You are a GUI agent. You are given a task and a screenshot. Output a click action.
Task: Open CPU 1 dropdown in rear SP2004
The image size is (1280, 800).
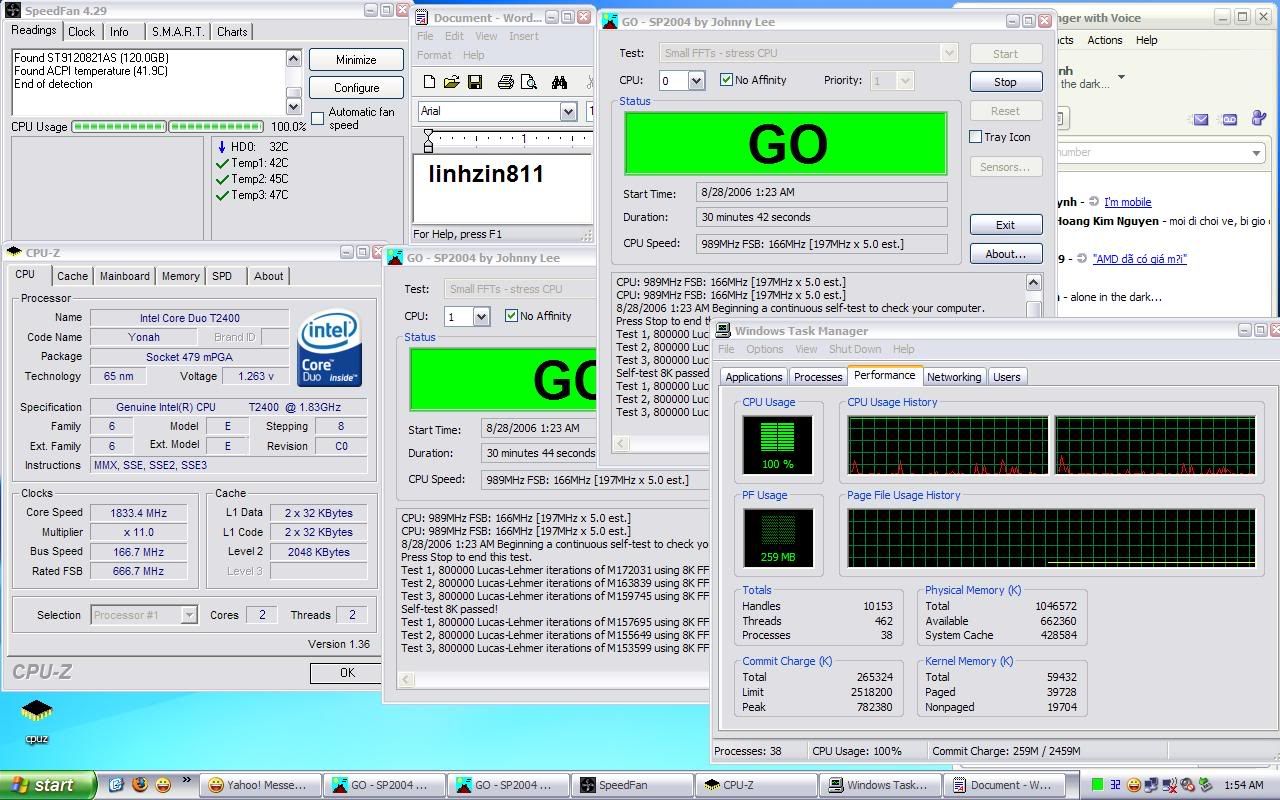(481, 317)
